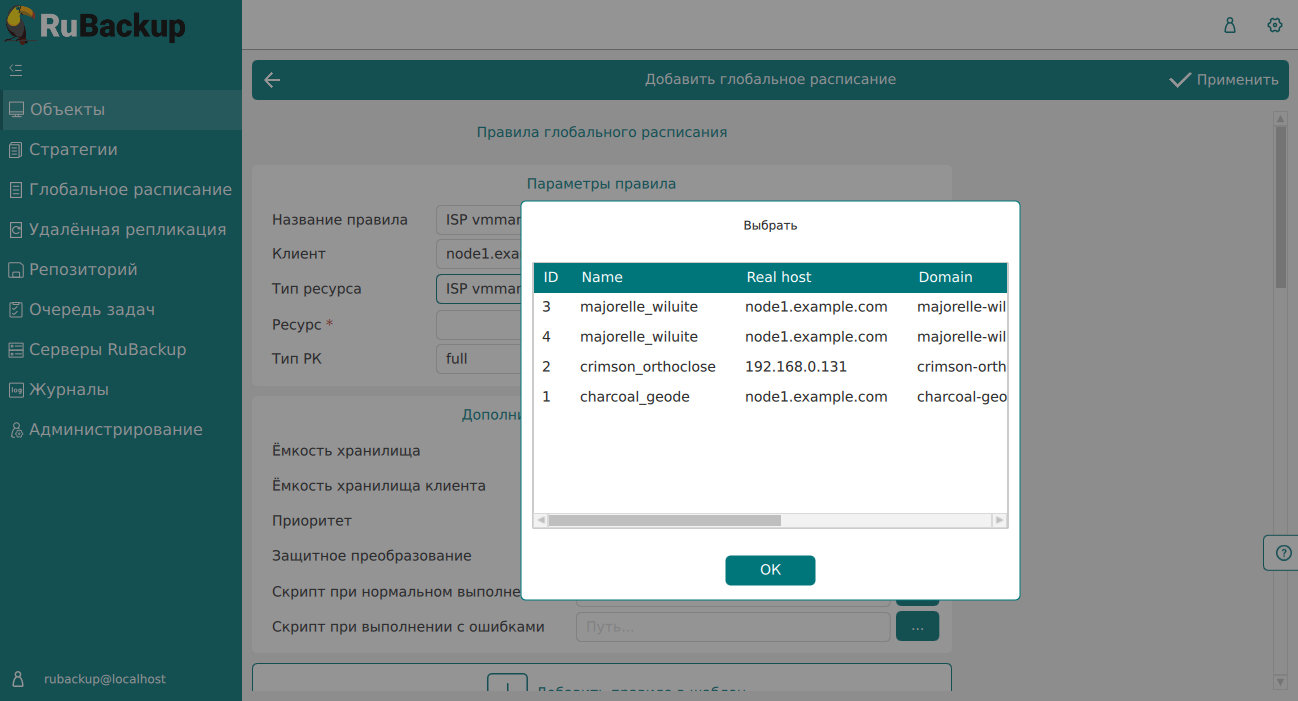This screenshot has height=701, width=1298.
Task: Collapse the sidebar with the toggle icon
Action: click(x=16, y=70)
